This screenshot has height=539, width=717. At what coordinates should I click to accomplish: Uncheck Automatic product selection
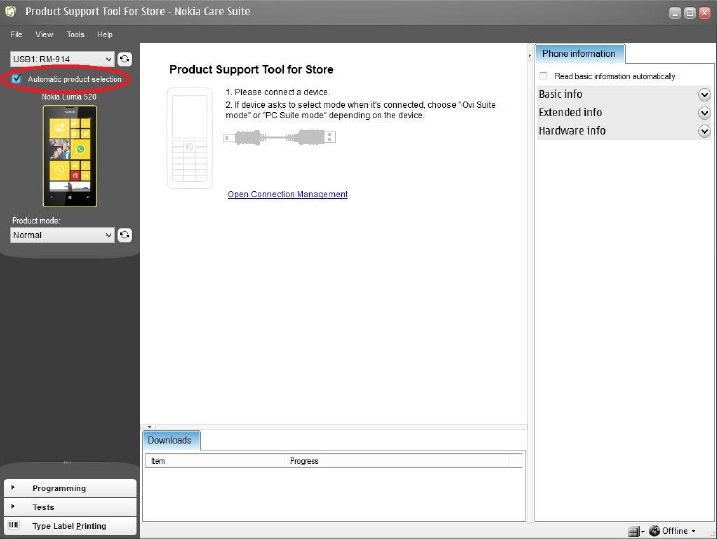click(16, 79)
